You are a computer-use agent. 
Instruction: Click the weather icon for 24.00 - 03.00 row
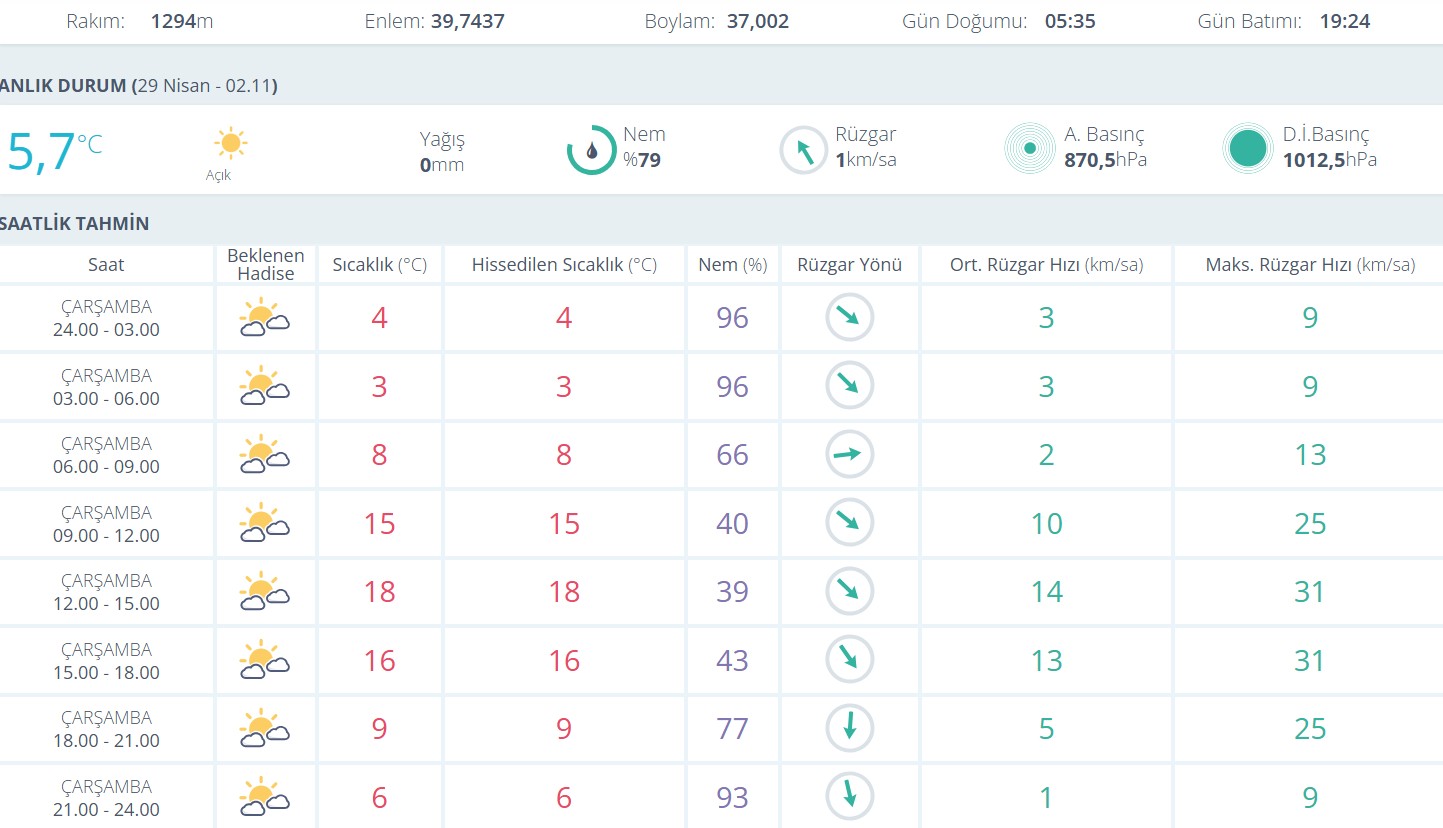pyautogui.click(x=264, y=319)
